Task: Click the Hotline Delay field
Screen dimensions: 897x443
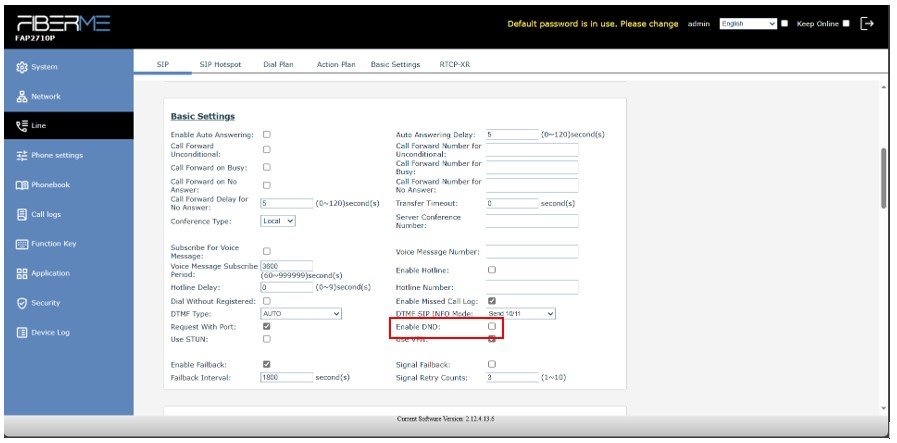Action: [x=287, y=287]
